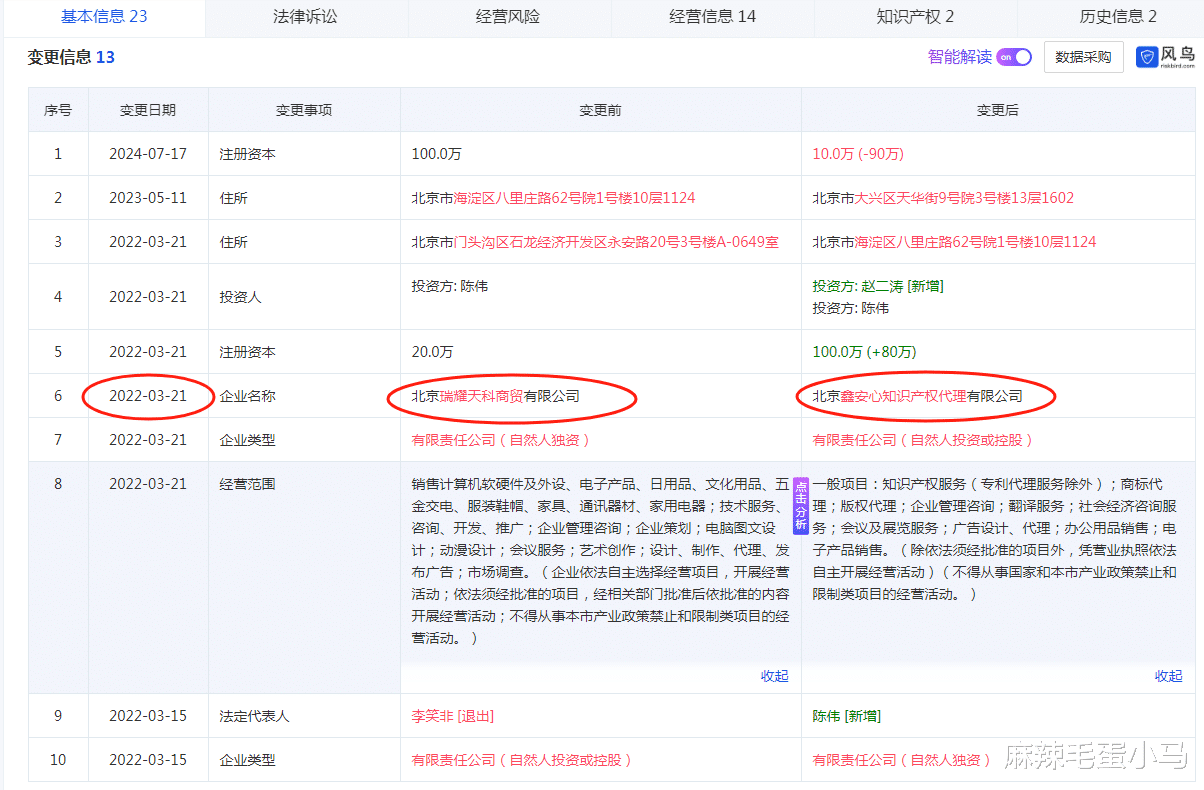Click 智能解读 label text
Viewport: 1204px width, 790px height.
click(960, 57)
